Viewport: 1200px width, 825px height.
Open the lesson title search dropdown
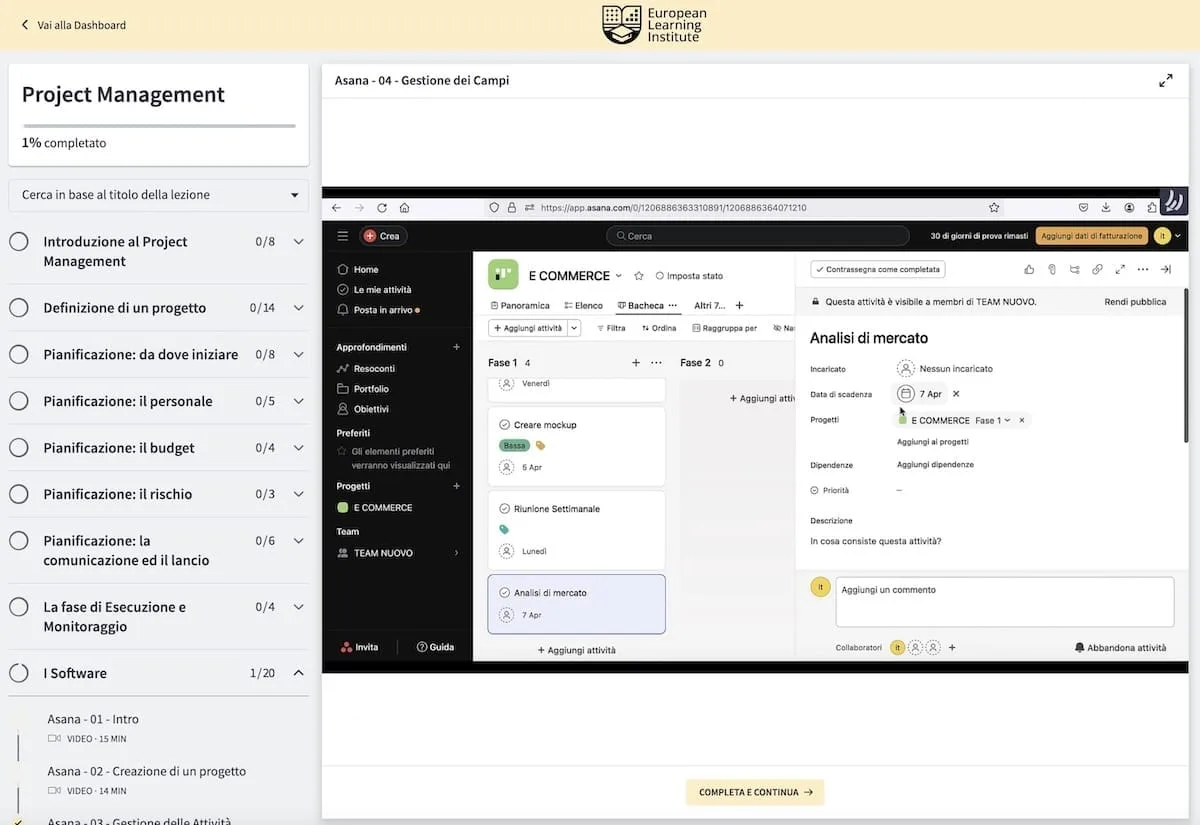158,195
